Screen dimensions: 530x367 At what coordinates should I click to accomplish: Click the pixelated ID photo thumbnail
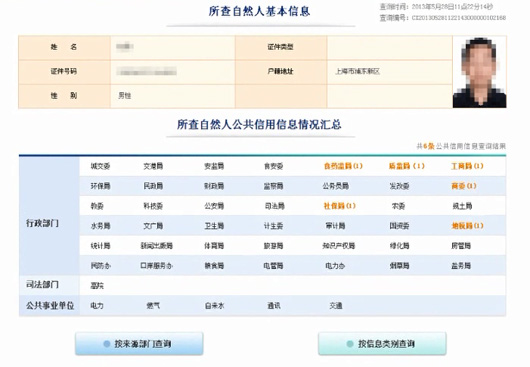(479, 72)
